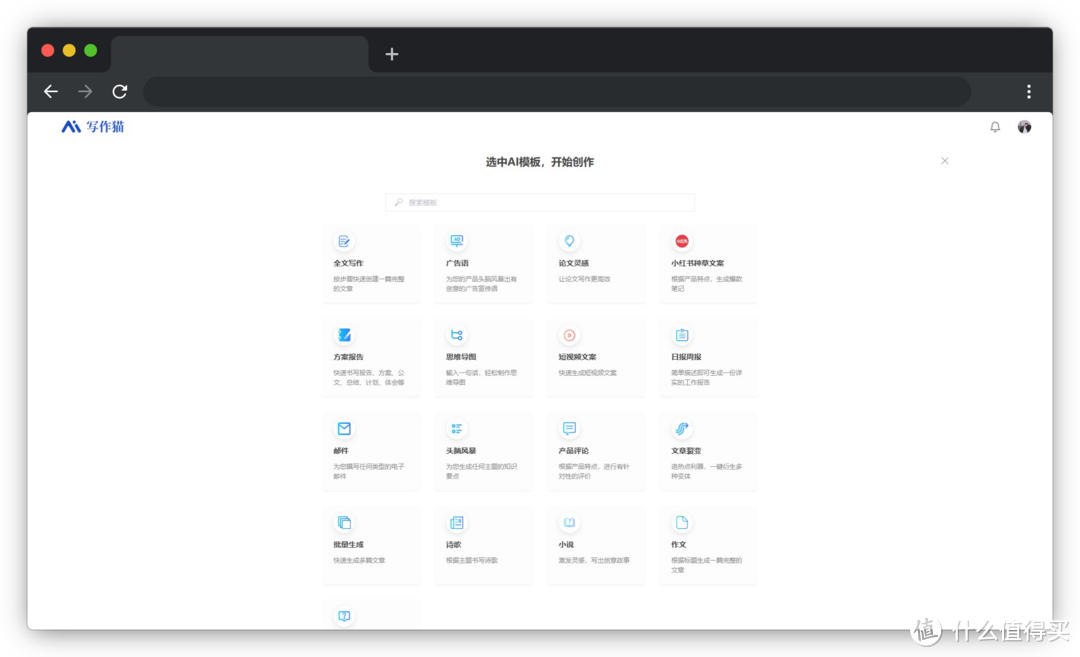Select the 短视频文案 title
The height and width of the screenshot is (657, 1080).
coord(578,357)
